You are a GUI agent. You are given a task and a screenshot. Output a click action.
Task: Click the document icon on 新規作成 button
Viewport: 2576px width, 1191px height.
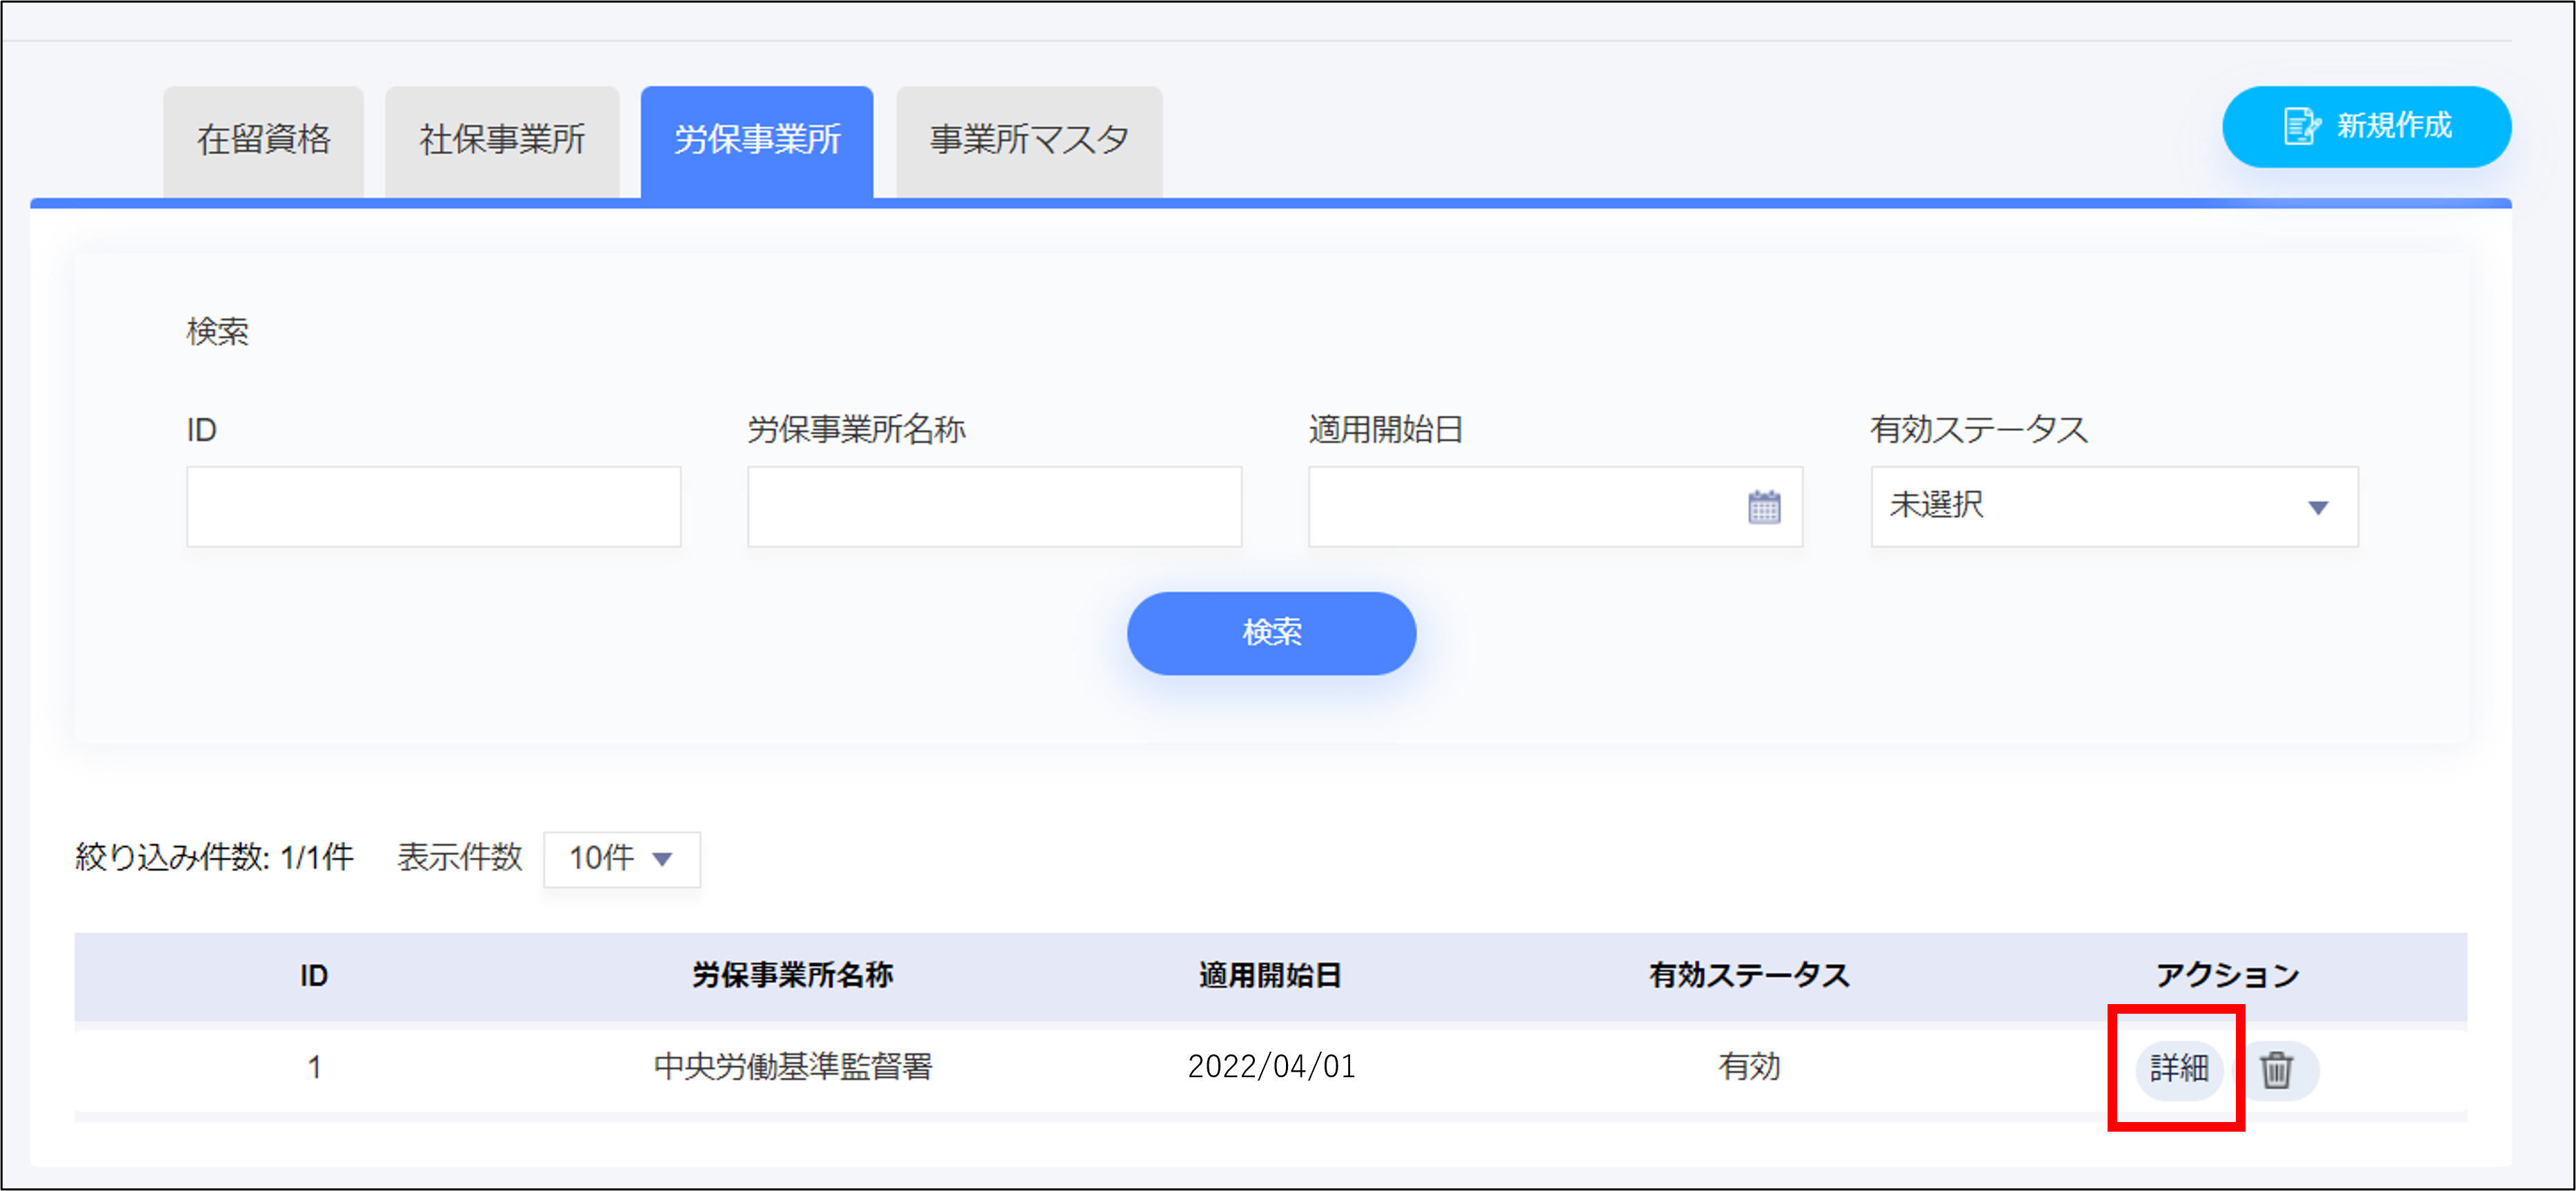2301,127
